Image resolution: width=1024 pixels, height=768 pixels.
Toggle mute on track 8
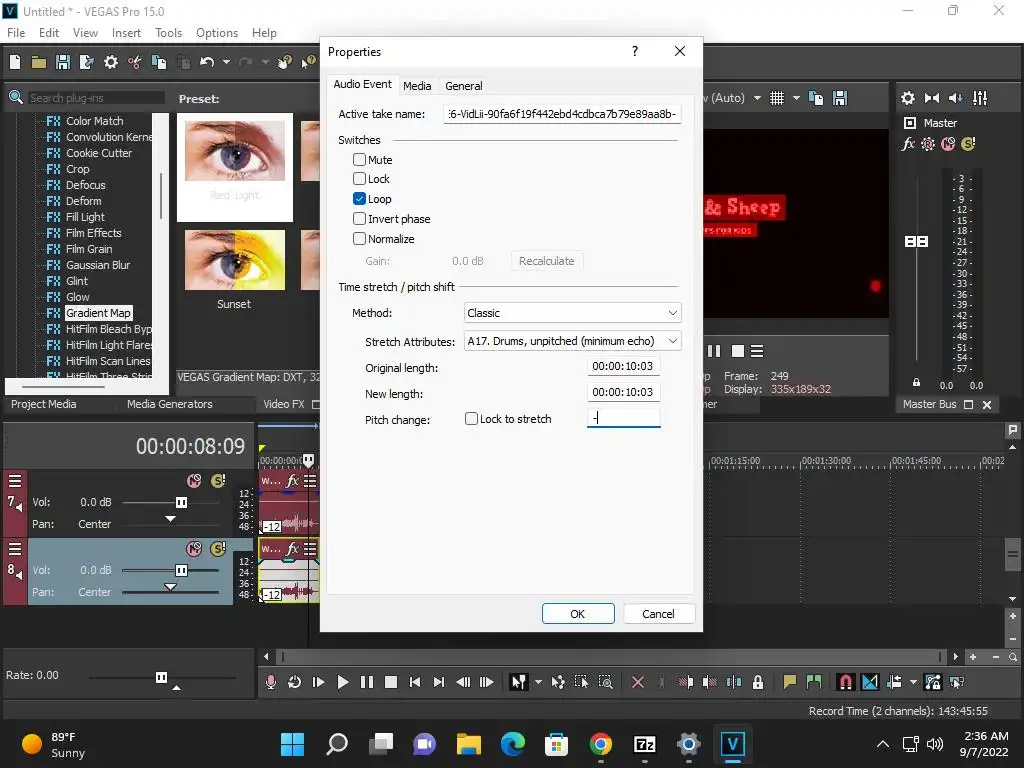(x=194, y=549)
